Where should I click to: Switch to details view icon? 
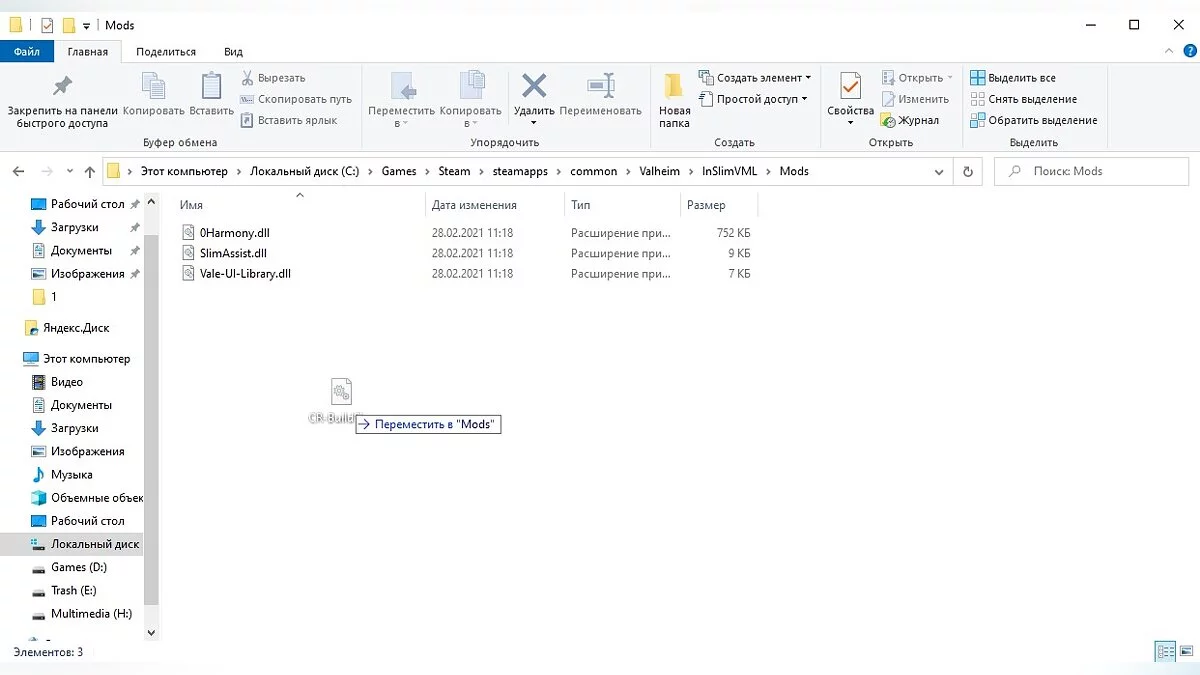point(1165,652)
